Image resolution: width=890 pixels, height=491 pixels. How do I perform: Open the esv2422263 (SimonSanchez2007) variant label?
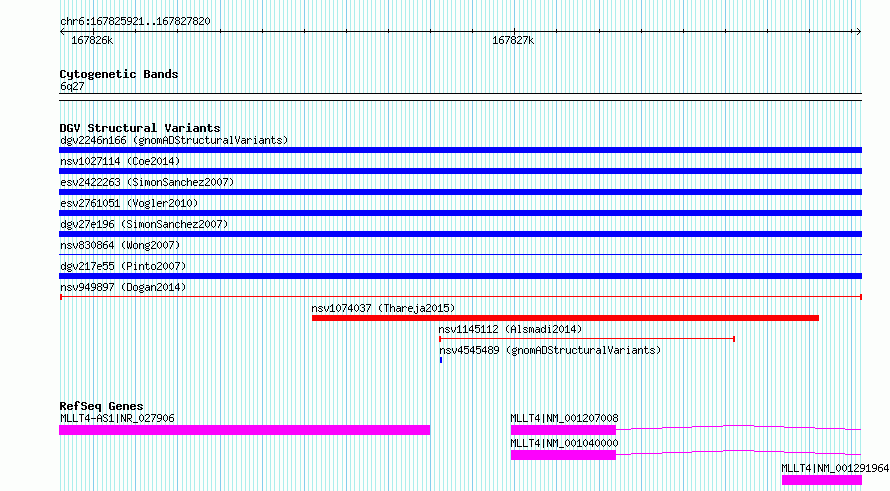click(x=147, y=182)
